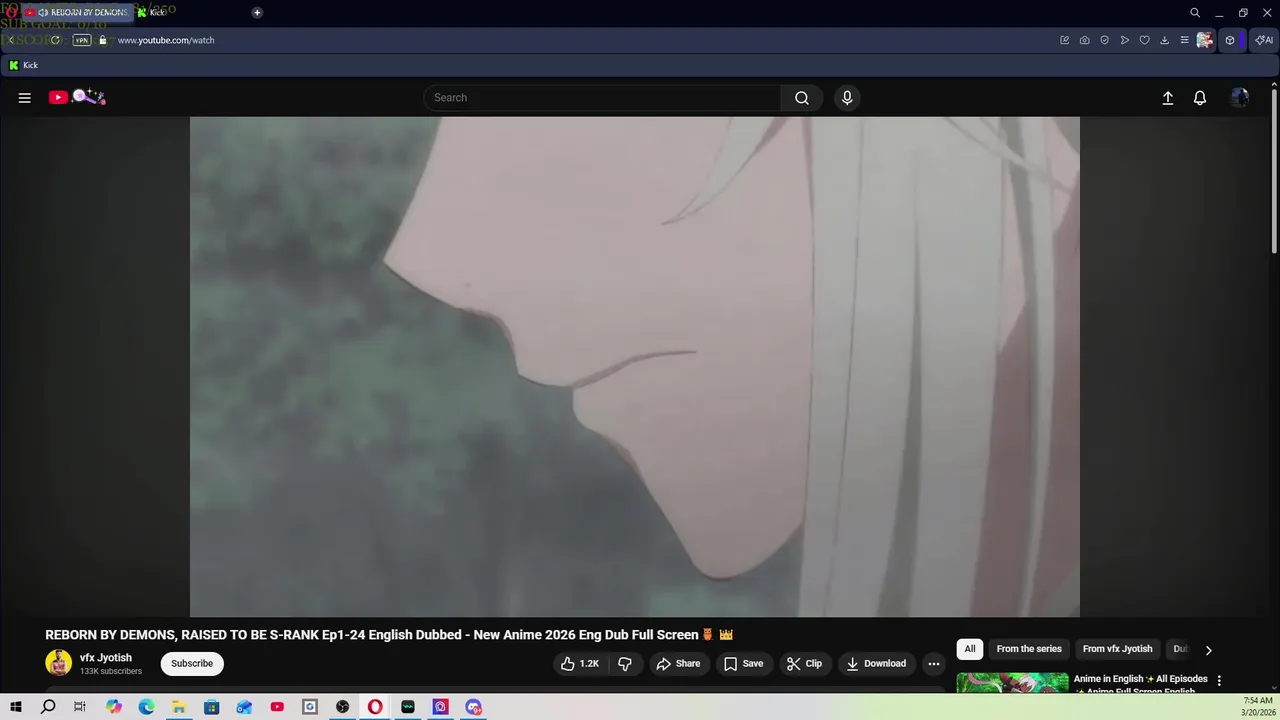The image size is (1280, 720).
Task: Open a new browser tab
Action: pyautogui.click(x=257, y=12)
